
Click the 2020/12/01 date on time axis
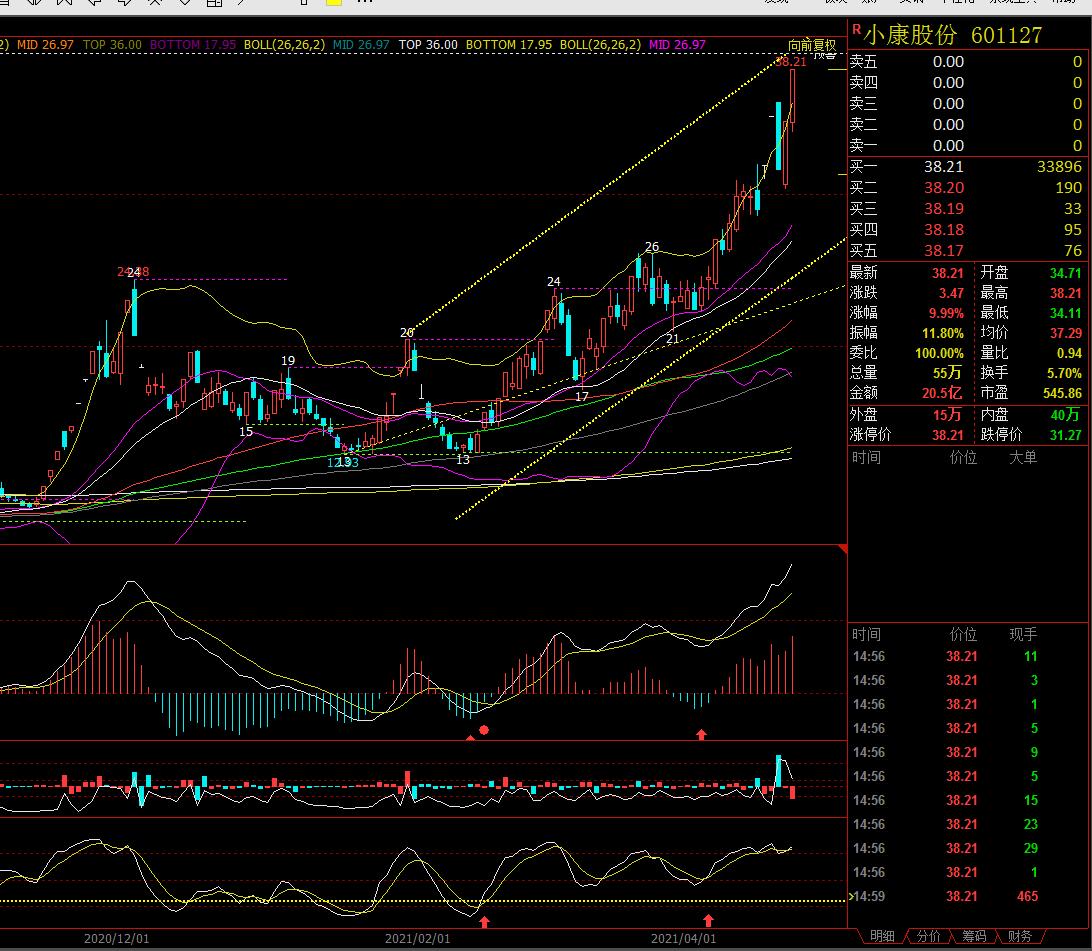coord(116,938)
